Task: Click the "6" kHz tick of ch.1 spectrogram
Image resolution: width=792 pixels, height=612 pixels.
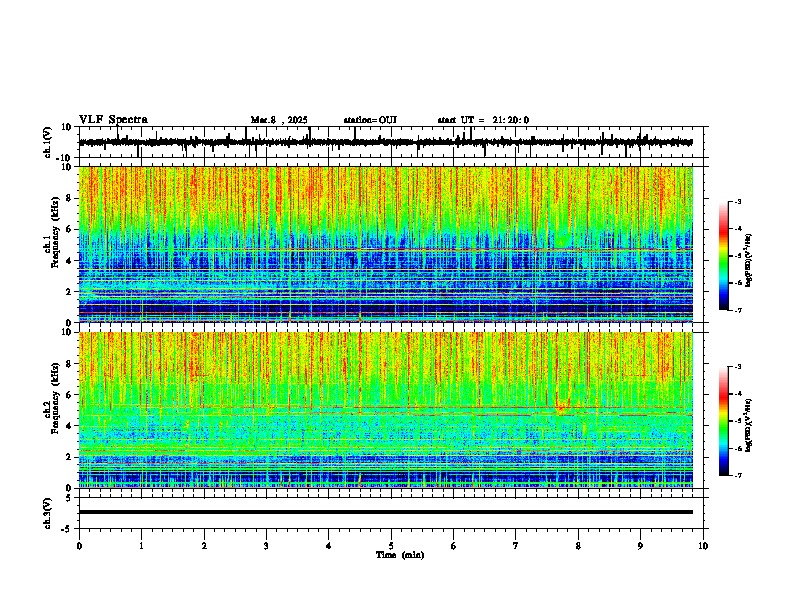Action: click(x=70, y=229)
